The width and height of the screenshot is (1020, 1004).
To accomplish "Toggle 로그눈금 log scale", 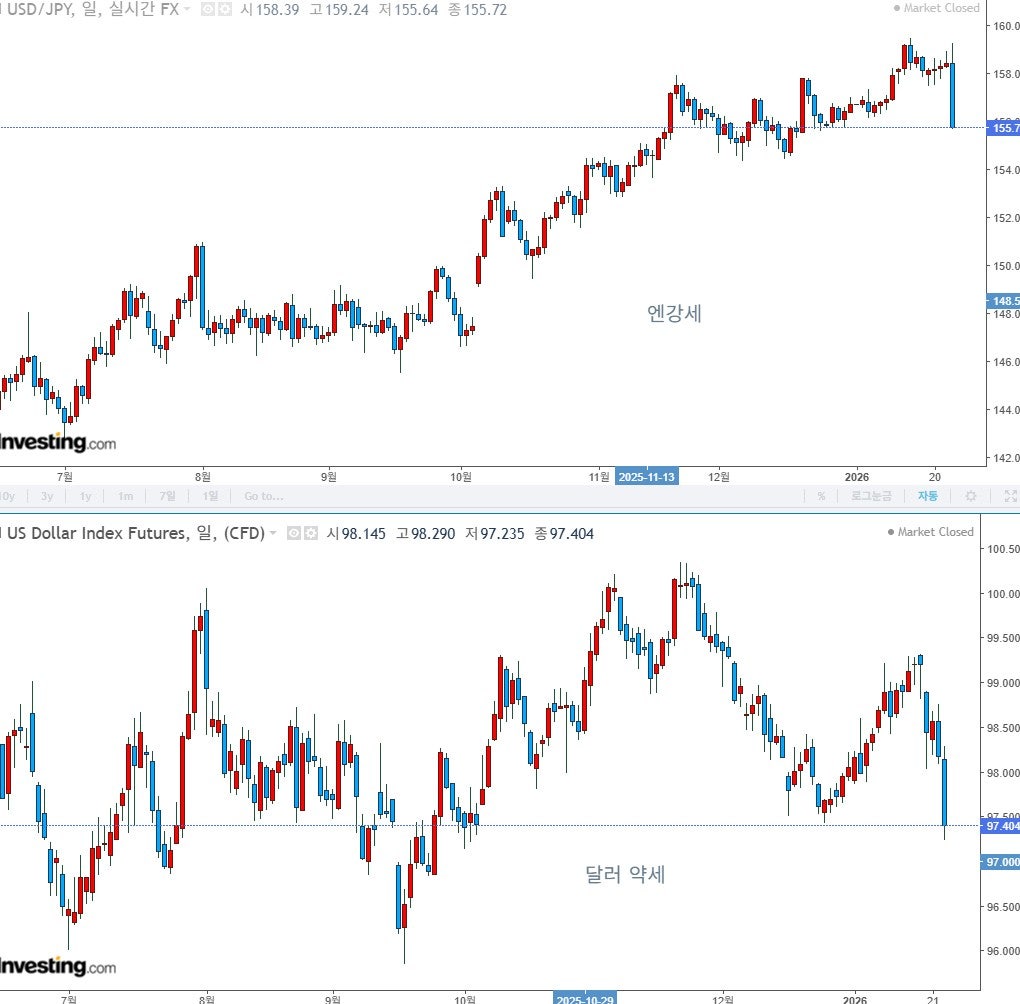I will point(871,496).
